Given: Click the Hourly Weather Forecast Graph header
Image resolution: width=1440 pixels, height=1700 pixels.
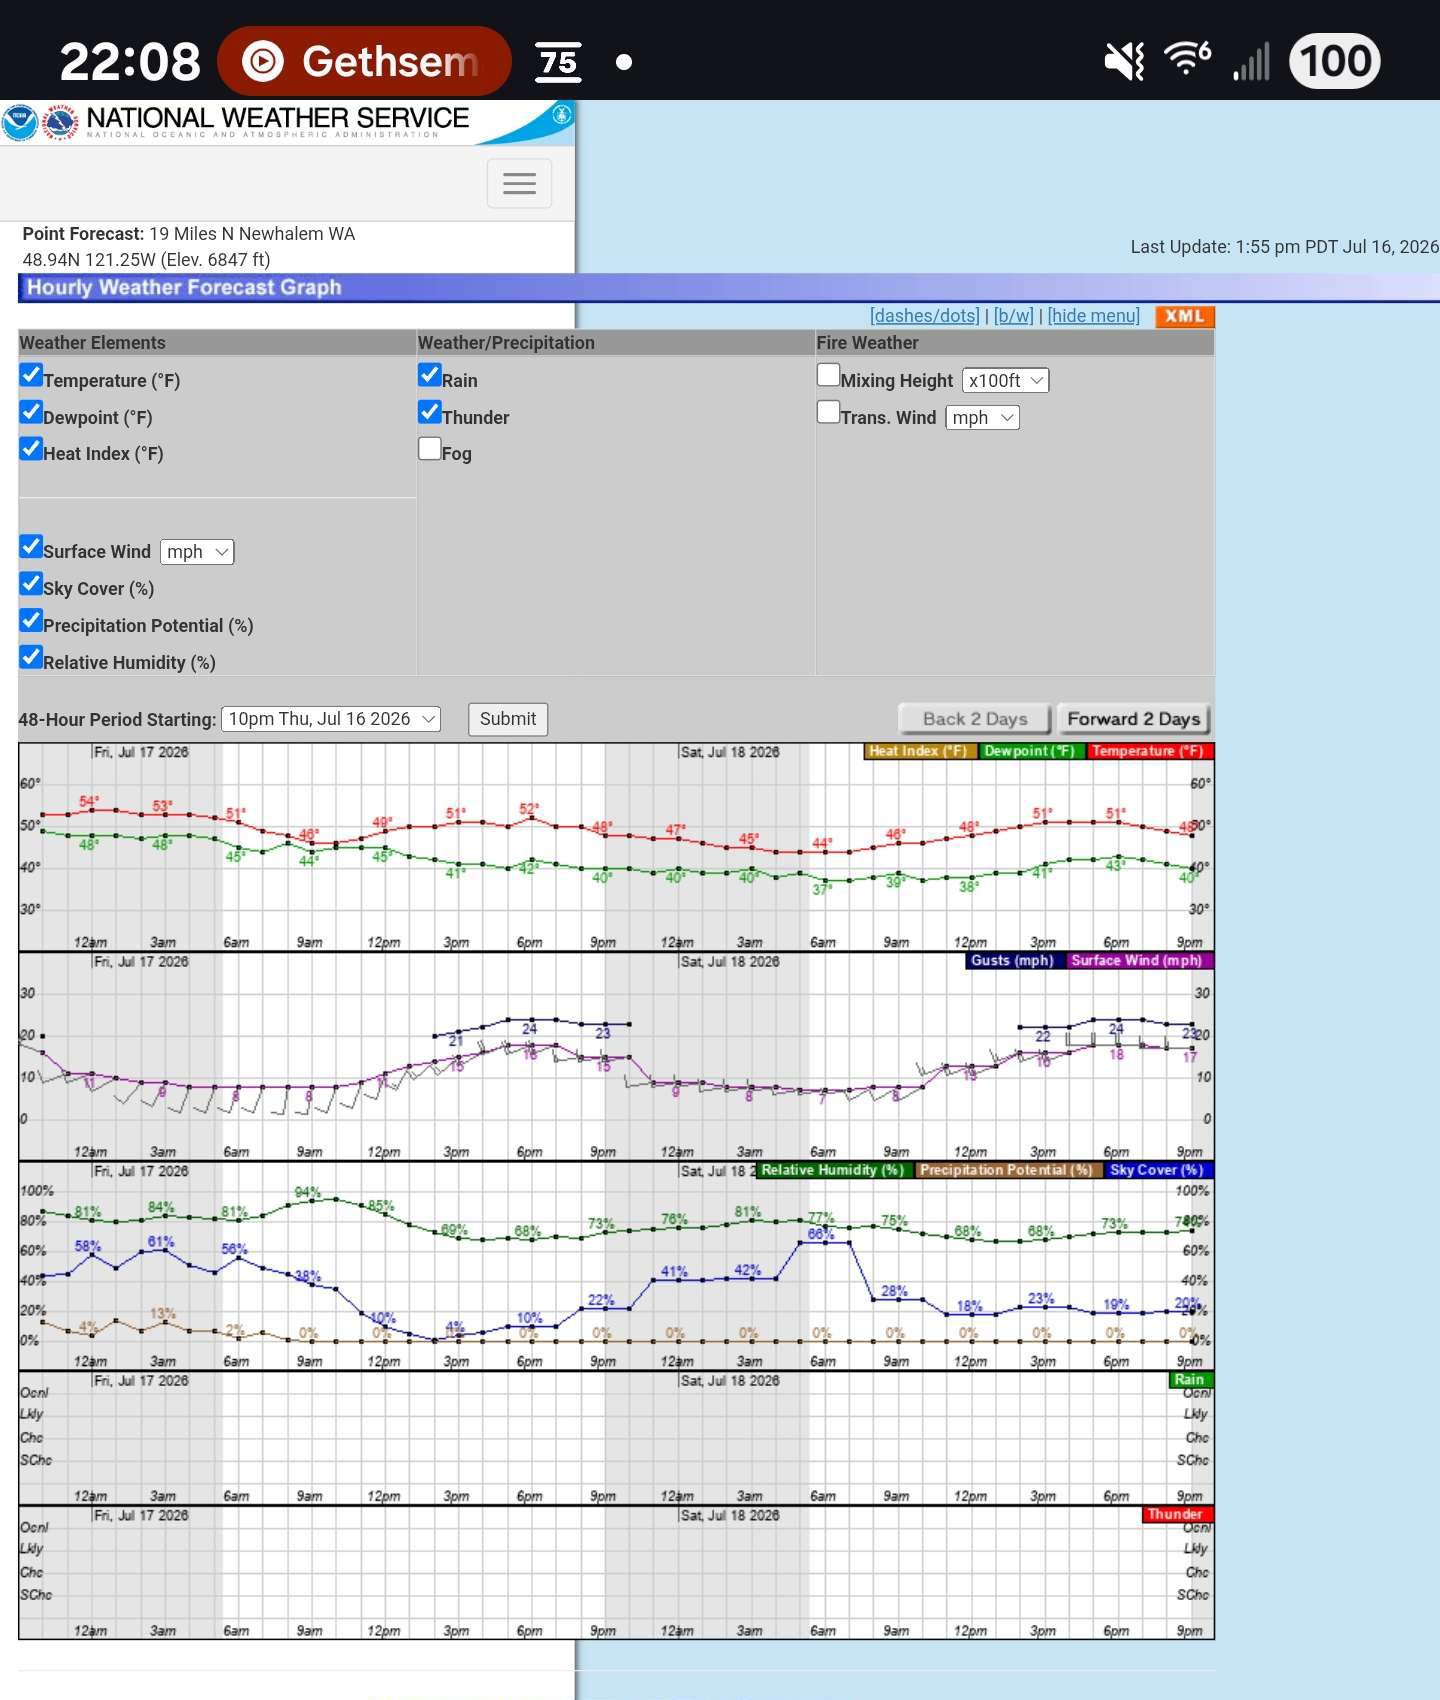Looking at the screenshot, I should point(184,288).
